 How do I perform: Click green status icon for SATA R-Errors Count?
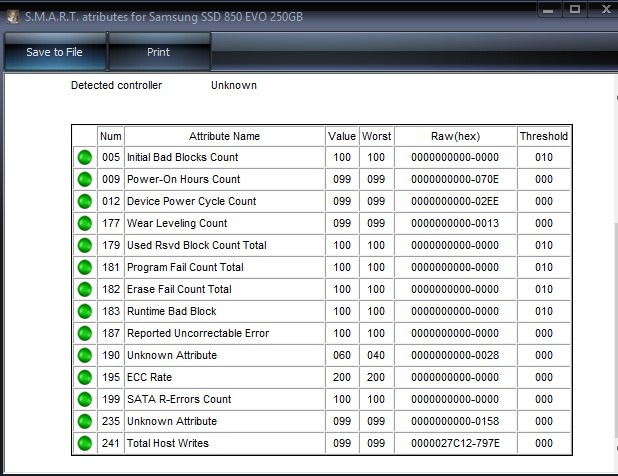[x=85, y=400]
